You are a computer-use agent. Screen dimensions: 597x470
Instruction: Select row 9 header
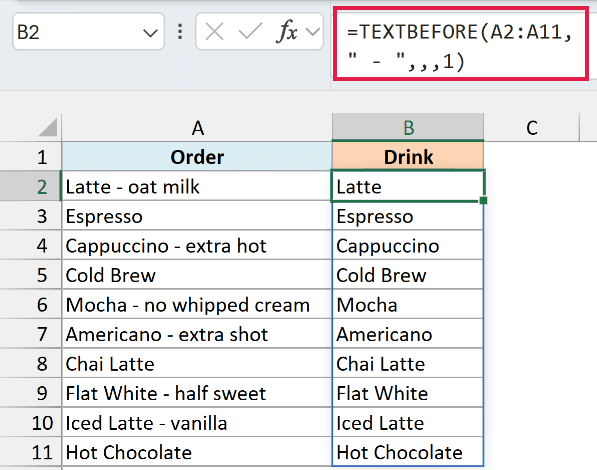pyautogui.click(x=30, y=393)
